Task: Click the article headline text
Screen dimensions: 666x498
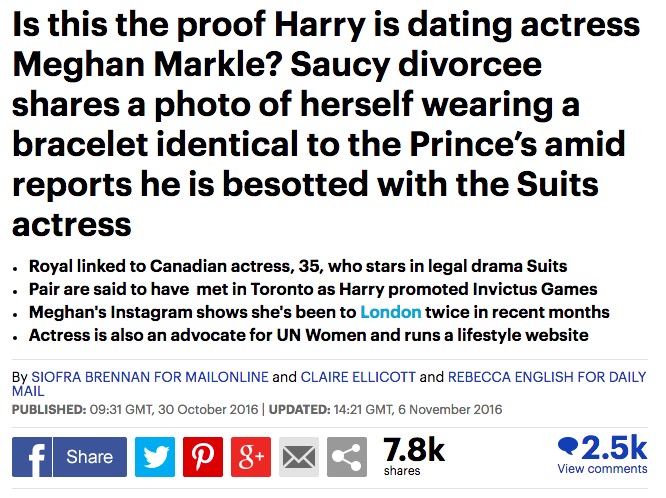Action: pyautogui.click(x=327, y=124)
